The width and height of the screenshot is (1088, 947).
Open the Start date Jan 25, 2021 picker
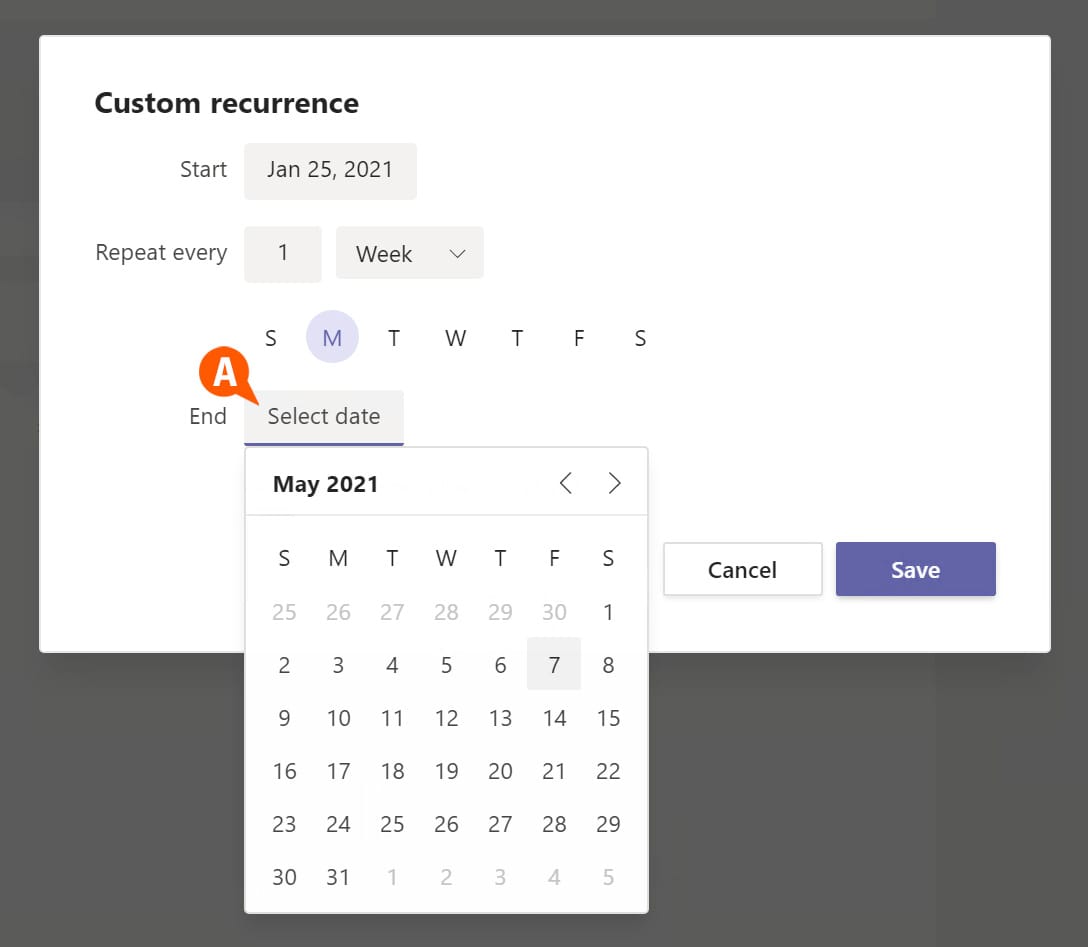(x=330, y=170)
